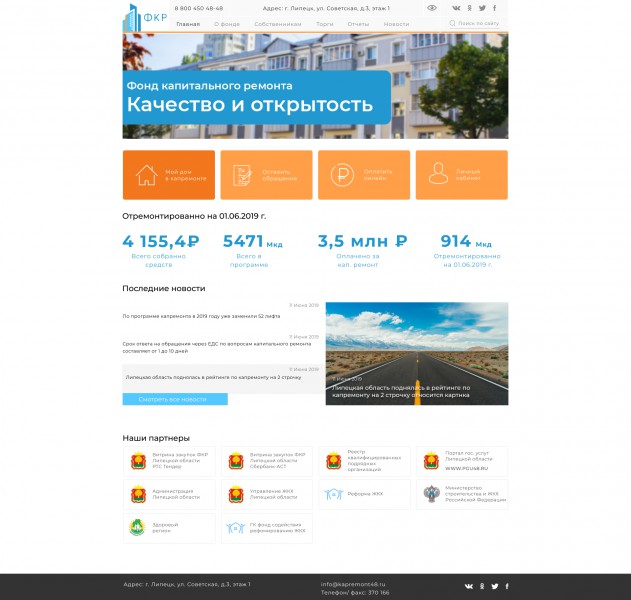Open ГК фонд содействия реформированию ЖКХ card
This screenshot has height=600, width=631.
267,528
